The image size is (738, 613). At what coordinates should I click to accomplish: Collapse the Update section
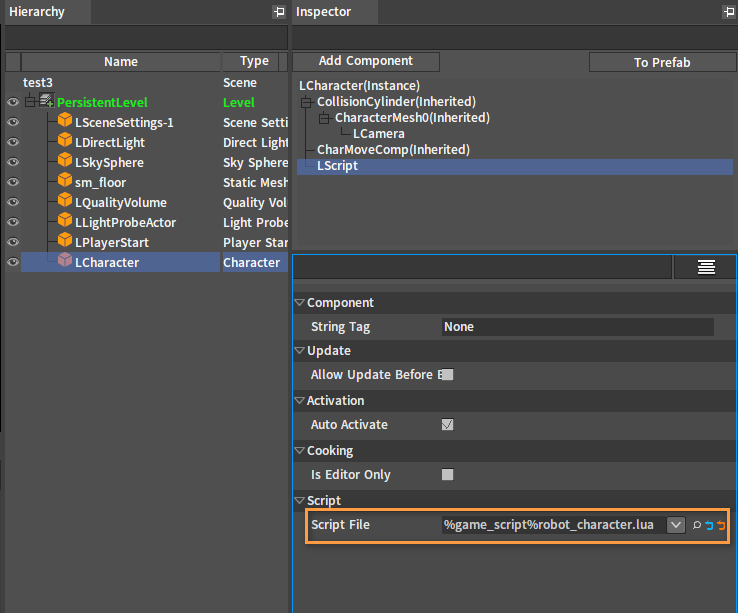[x=299, y=351]
